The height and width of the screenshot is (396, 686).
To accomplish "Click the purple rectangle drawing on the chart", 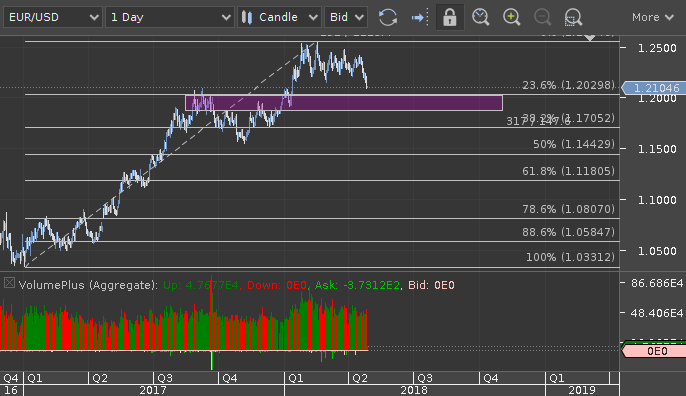I will 344,103.
